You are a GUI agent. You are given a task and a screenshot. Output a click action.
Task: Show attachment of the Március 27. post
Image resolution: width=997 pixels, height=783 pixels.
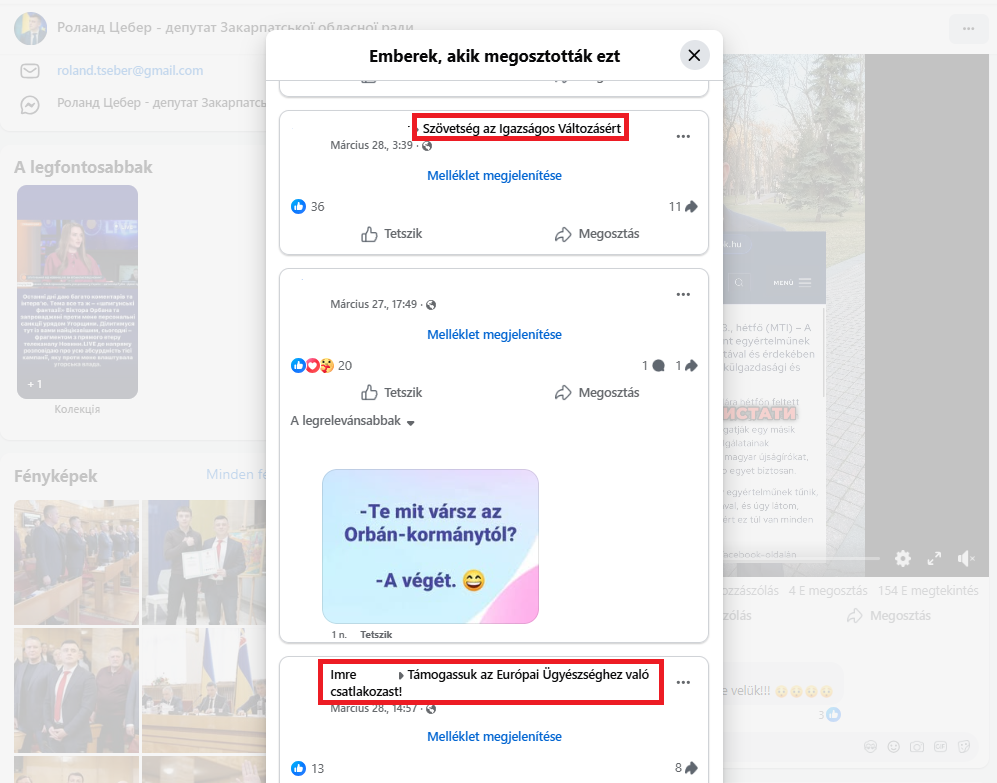click(494, 335)
